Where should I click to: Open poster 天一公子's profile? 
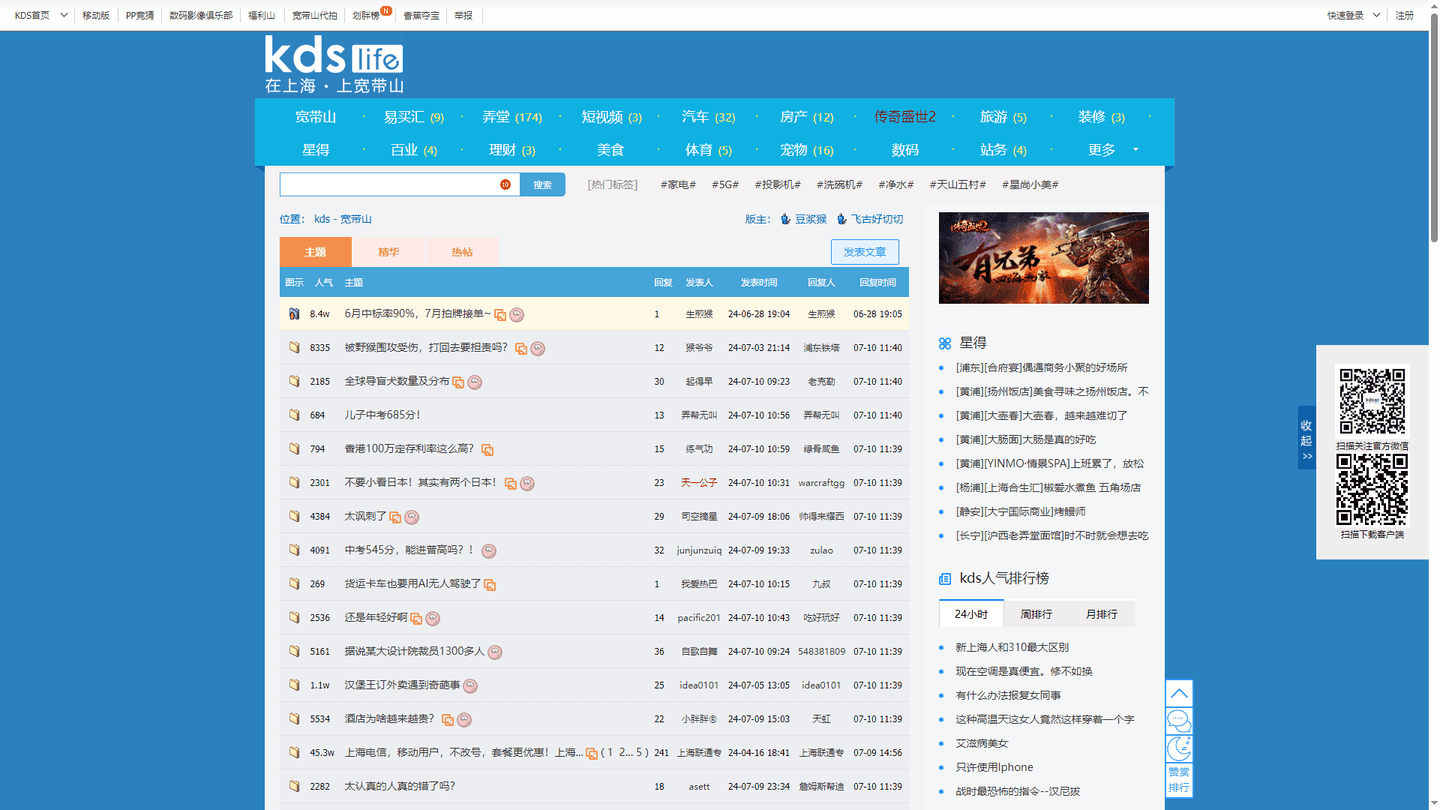pos(699,483)
